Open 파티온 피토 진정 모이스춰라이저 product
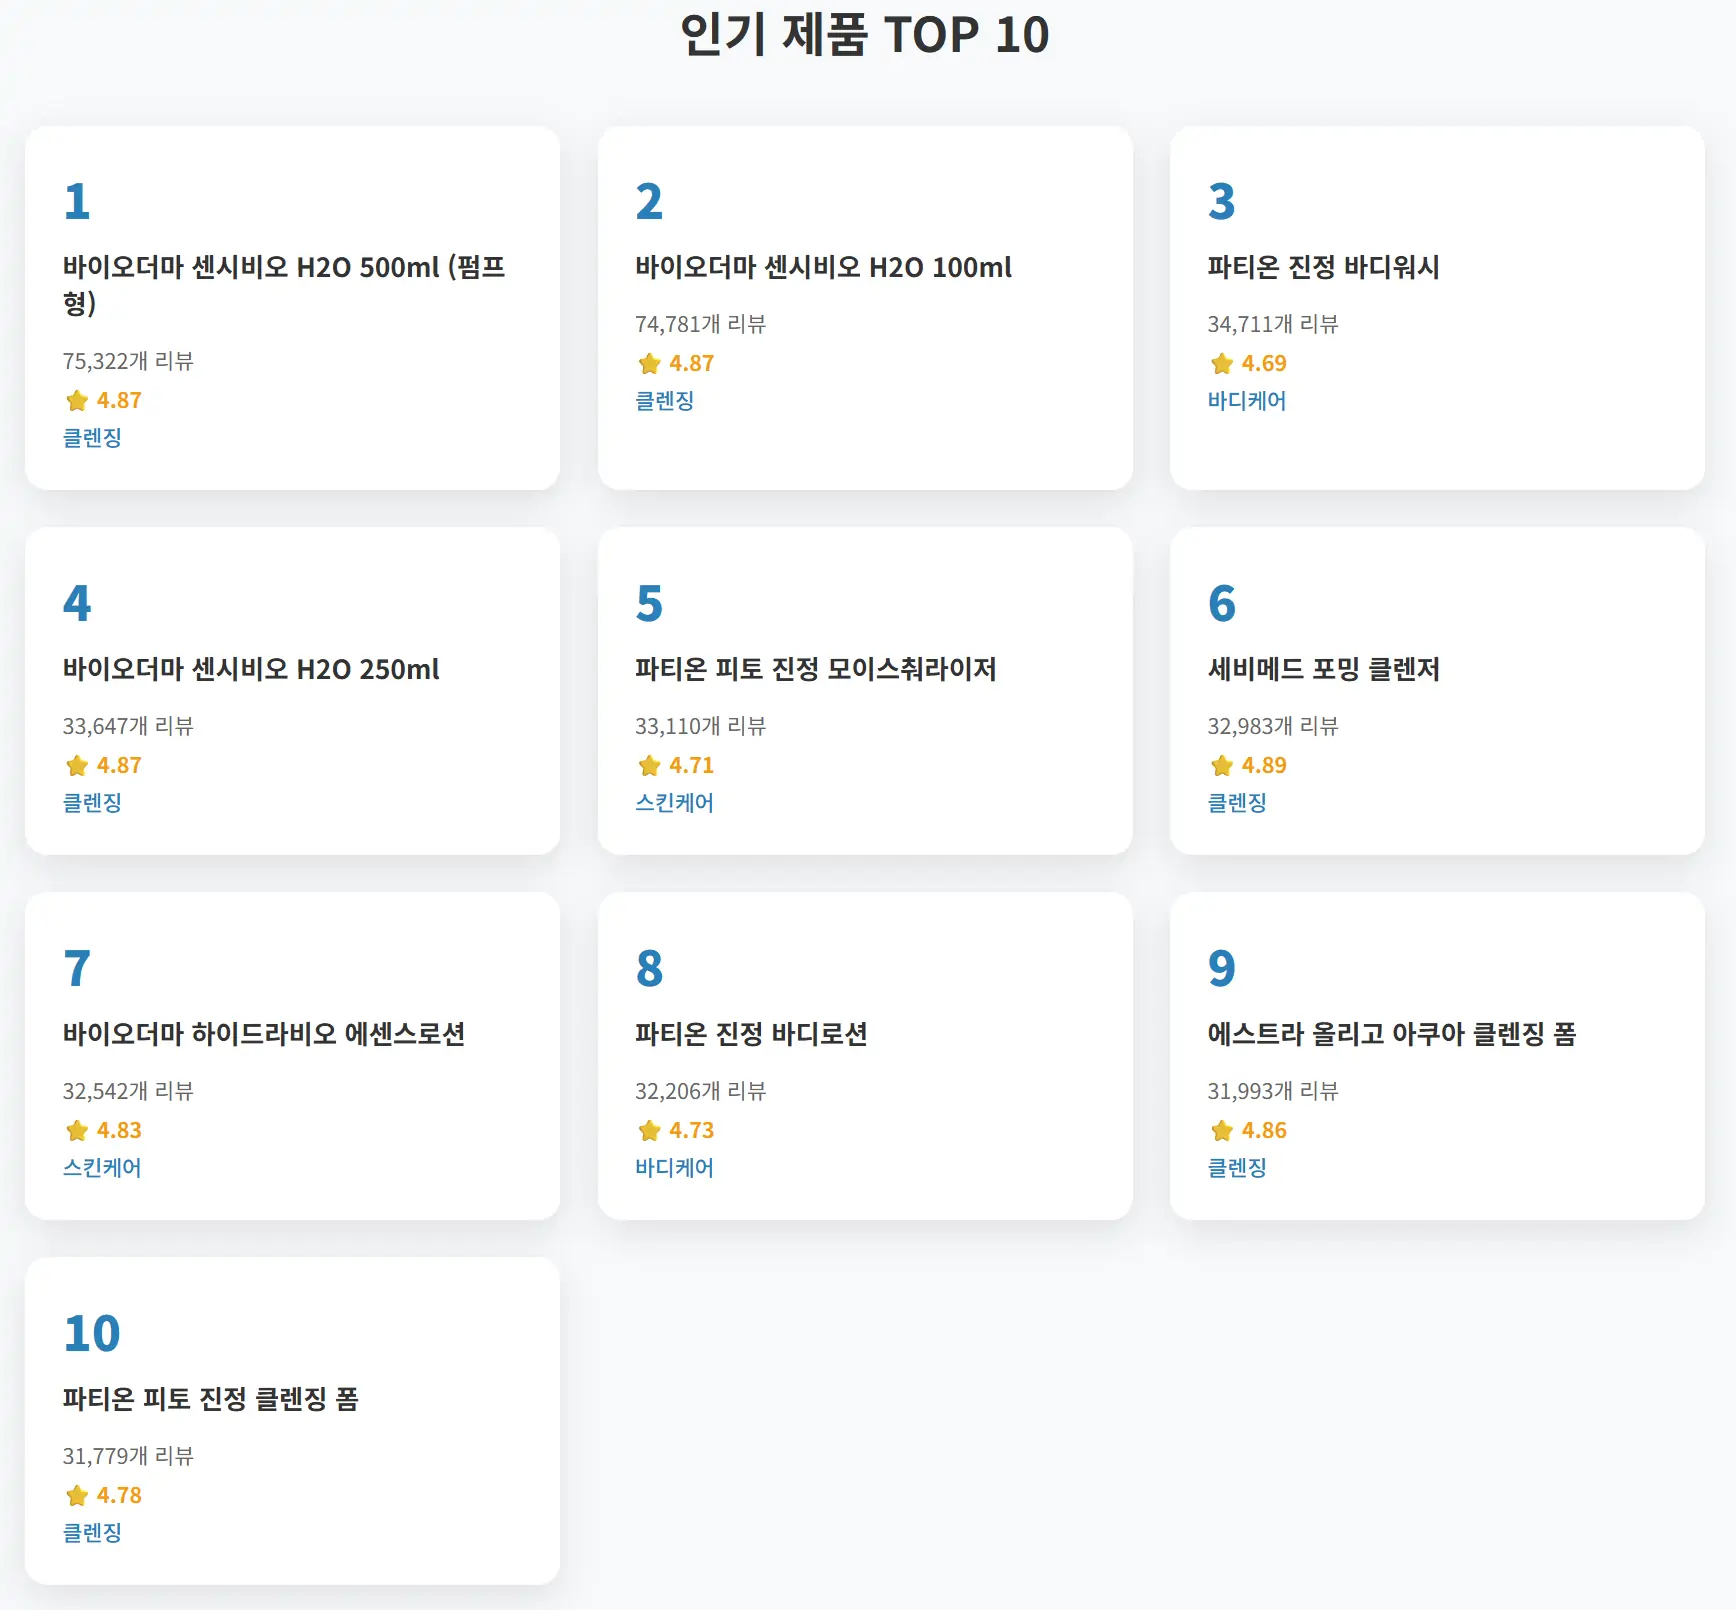Screen dimensions: 1736x1610 click(815, 669)
